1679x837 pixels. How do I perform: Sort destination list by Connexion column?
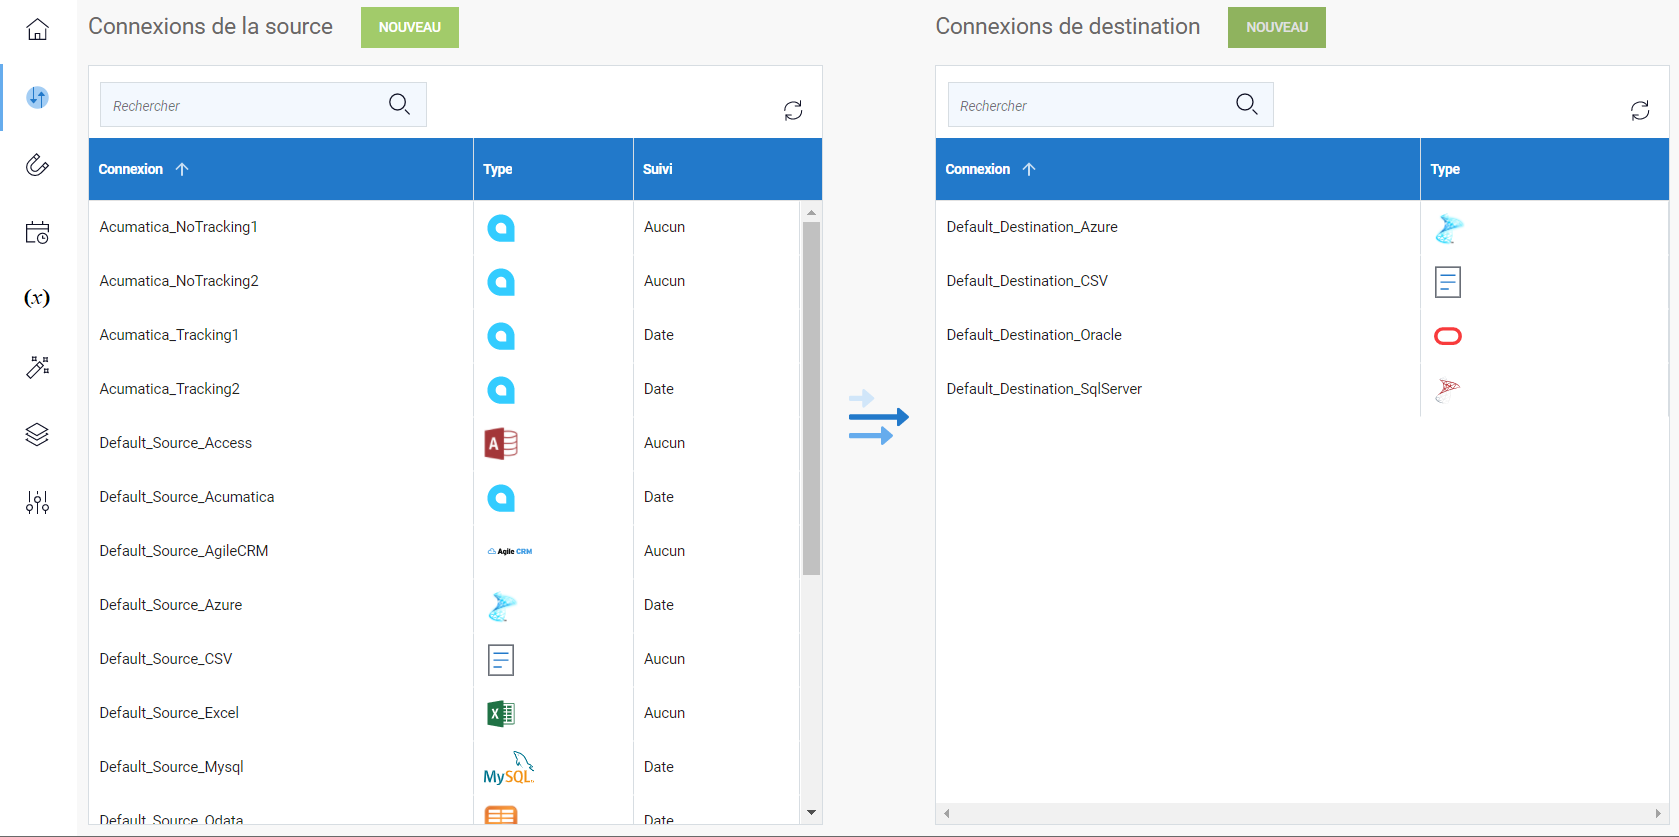(978, 169)
